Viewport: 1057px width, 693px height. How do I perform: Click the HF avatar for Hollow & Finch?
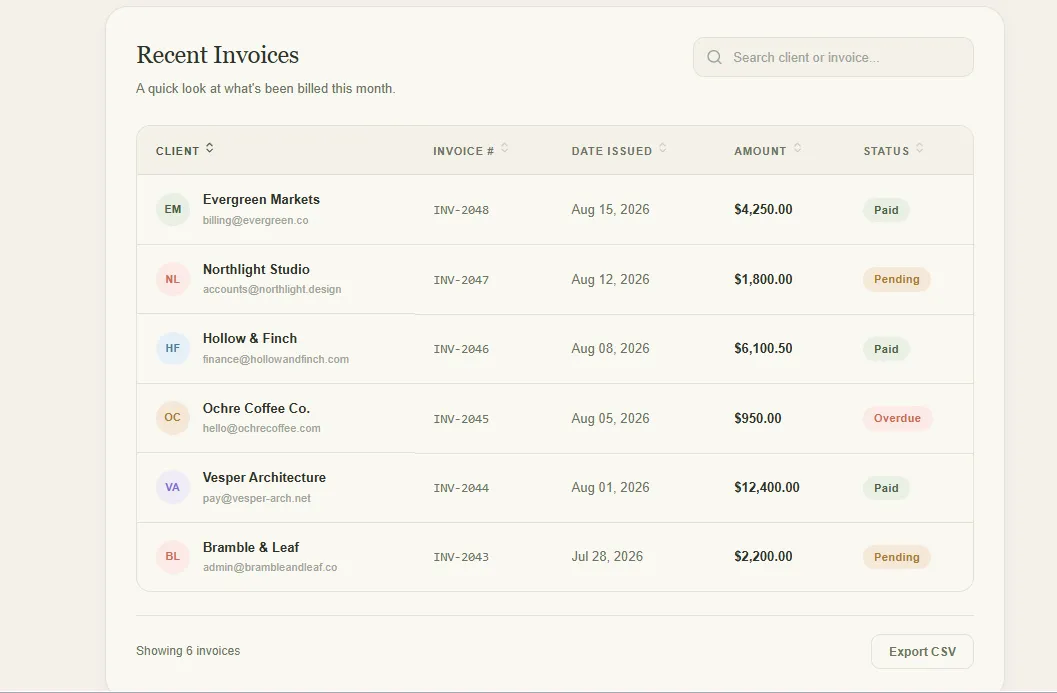(x=173, y=349)
